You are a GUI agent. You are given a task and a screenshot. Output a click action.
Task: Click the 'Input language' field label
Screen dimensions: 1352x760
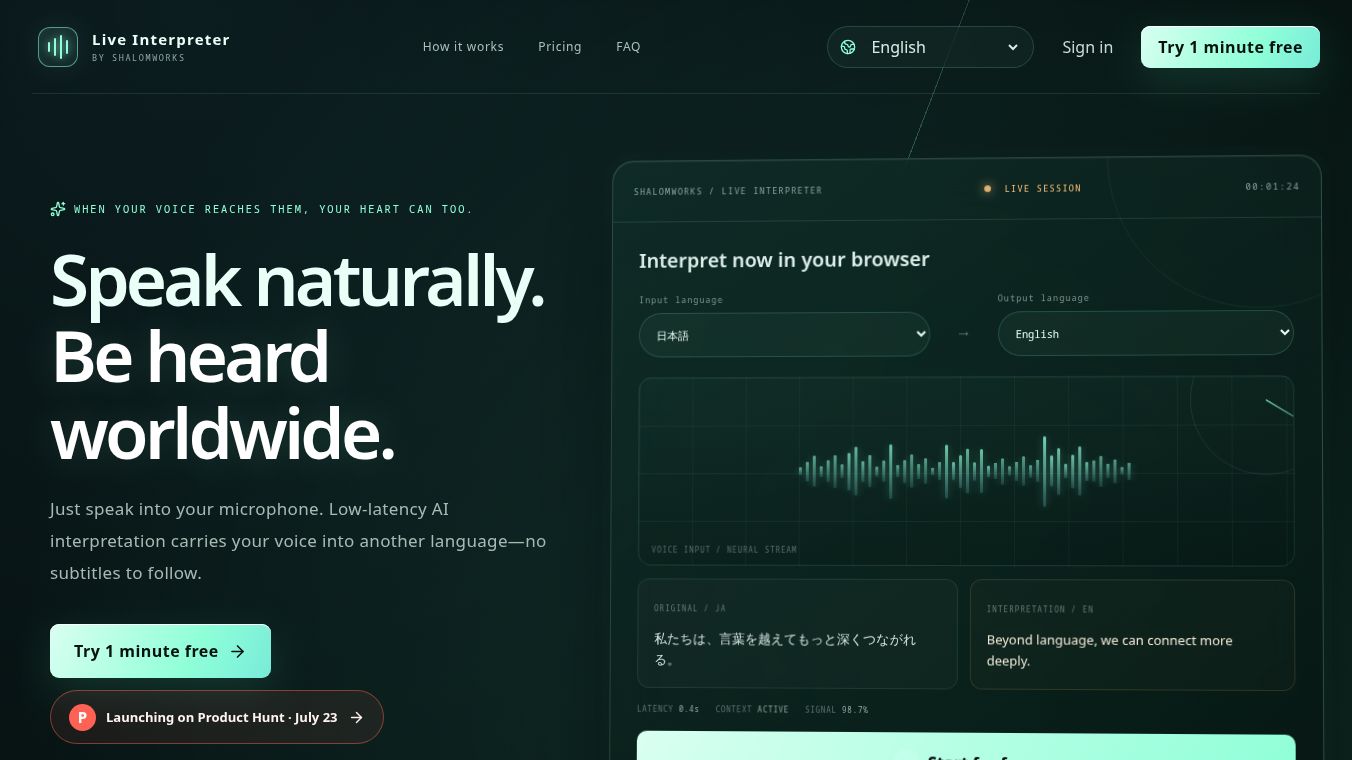681,300
